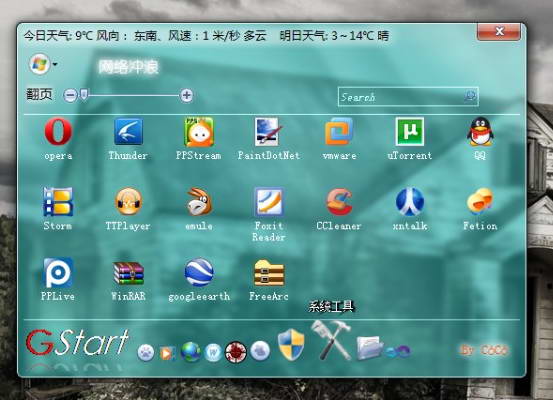The image size is (553, 400).
Task: Launch the vmware shortcut
Action: tap(339, 132)
